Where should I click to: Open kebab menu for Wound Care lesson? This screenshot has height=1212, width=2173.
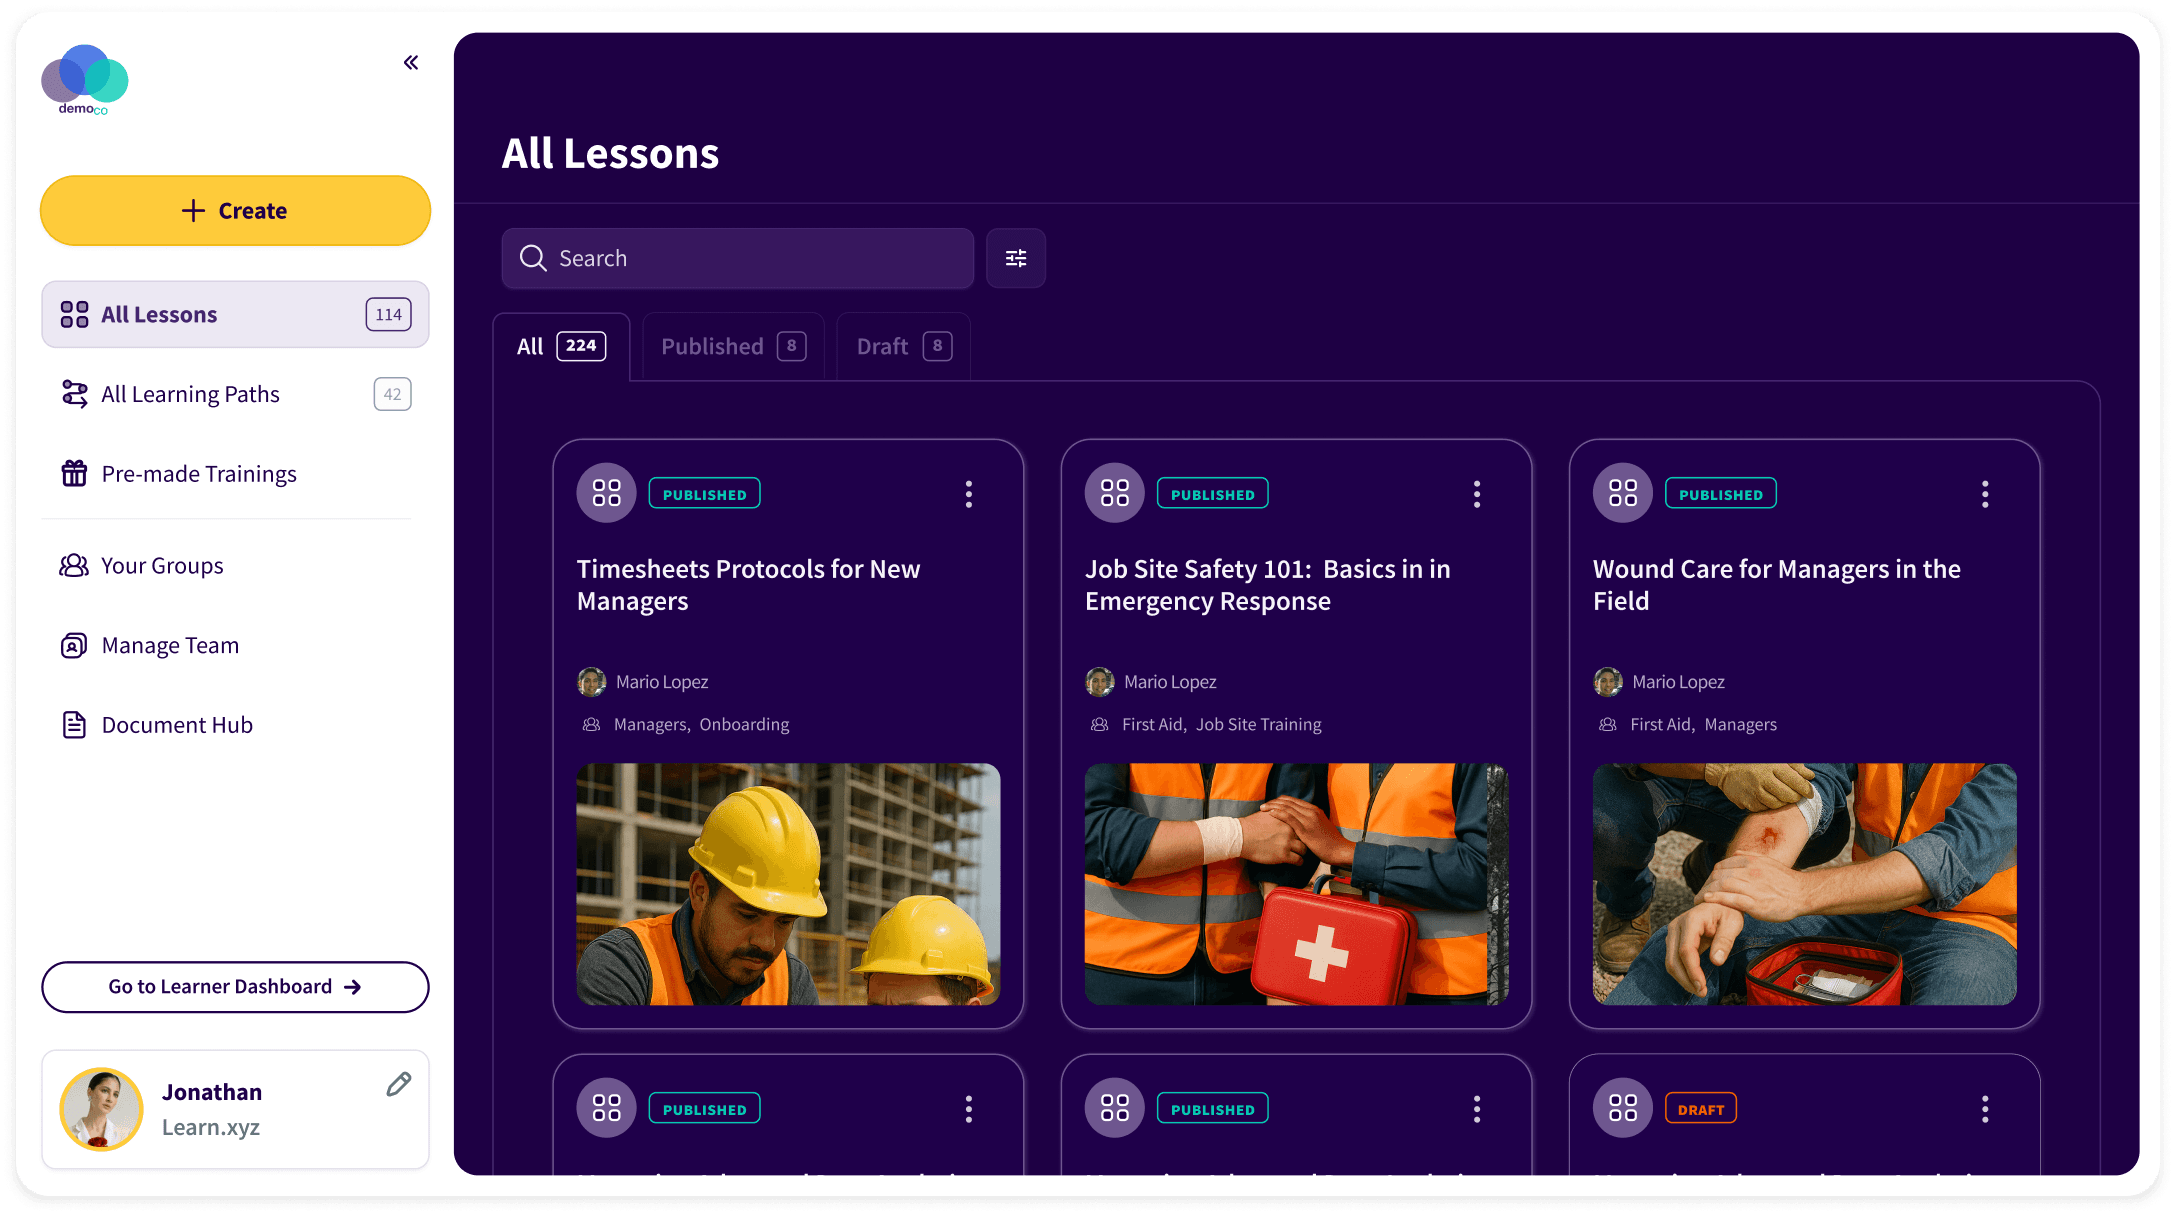(x=1984, y=494)
